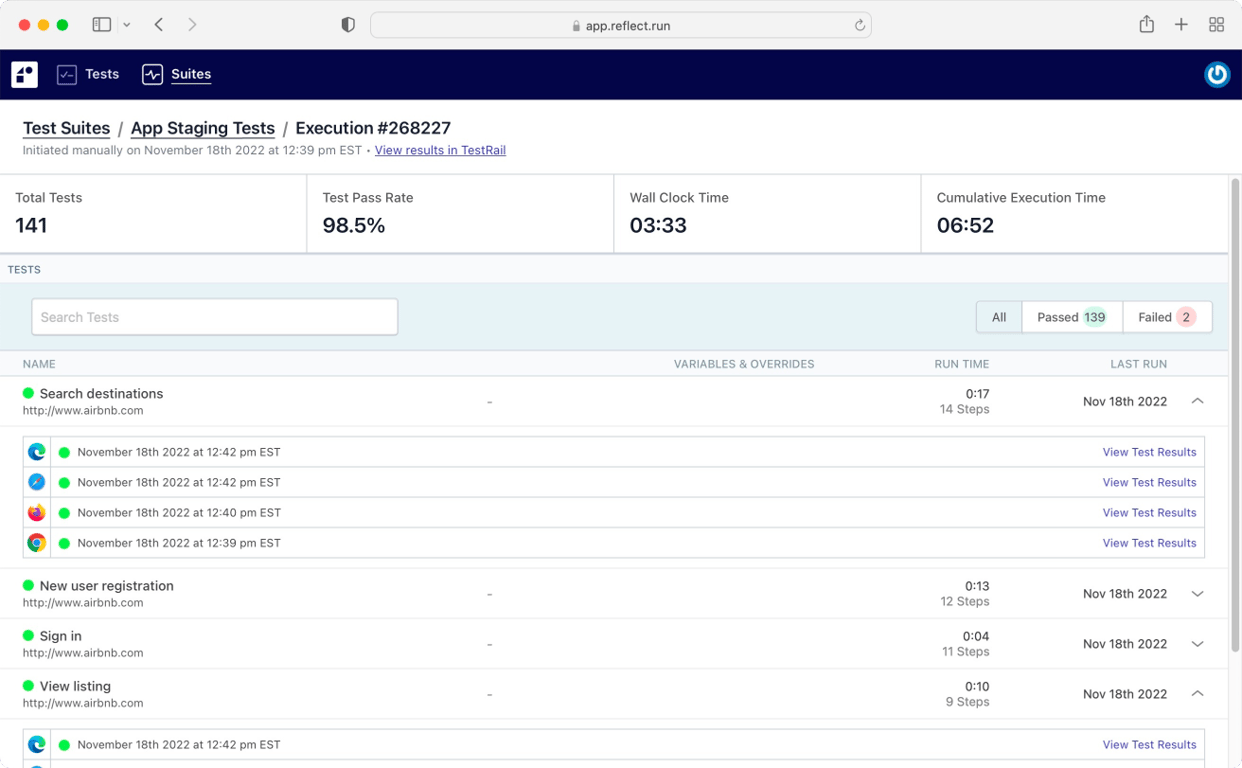Go to Test Suites breadcrumb
The height and width of the screenshot is (768, 1242).
coord(66,128)
